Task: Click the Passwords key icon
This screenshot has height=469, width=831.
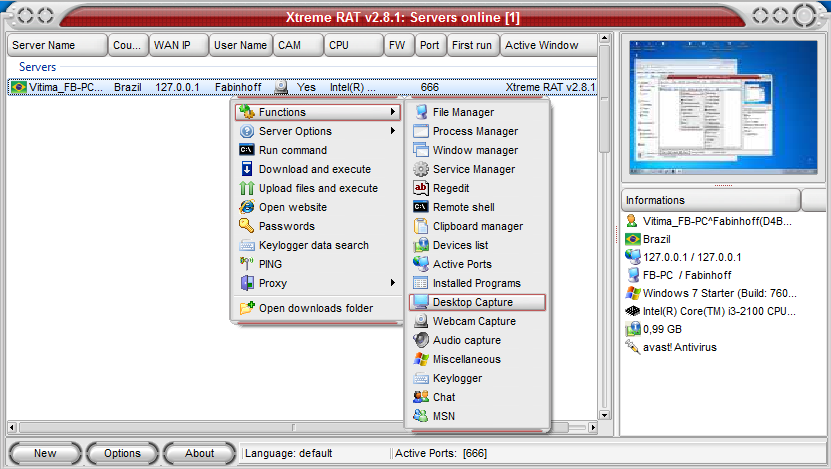Action: point(247,226)
